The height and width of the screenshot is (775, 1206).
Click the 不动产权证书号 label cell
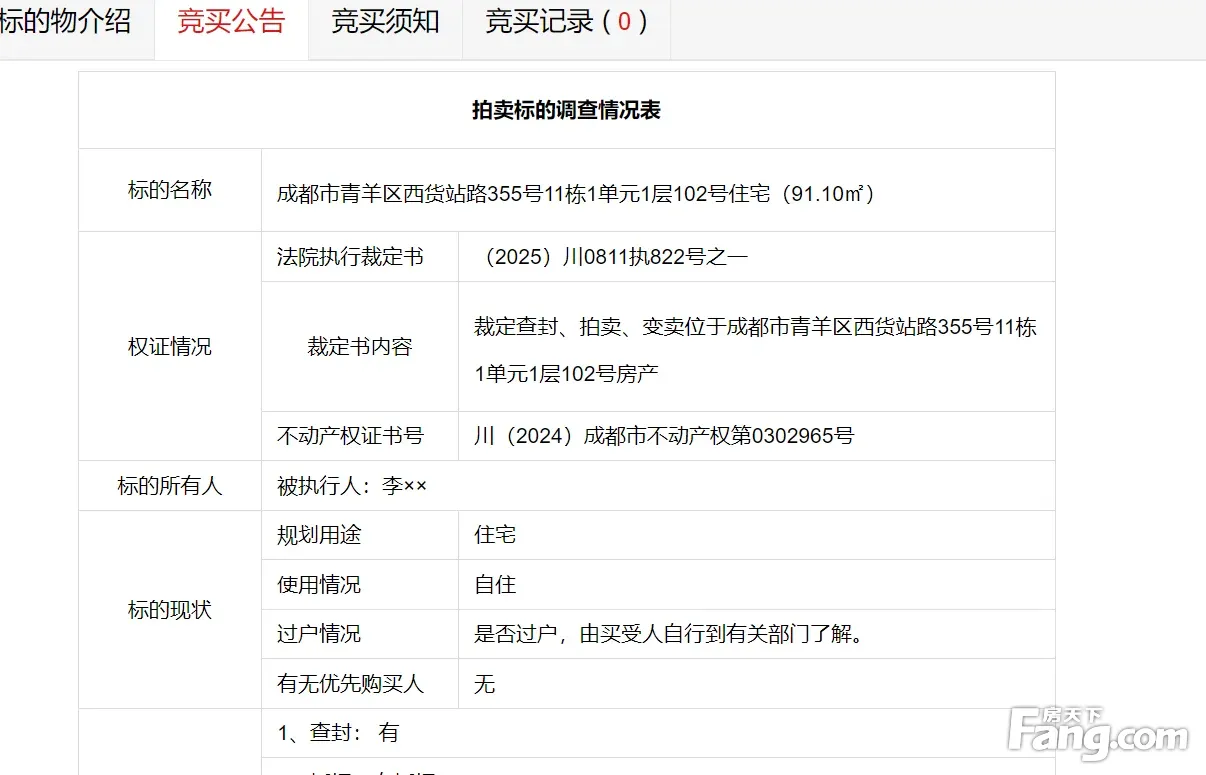(x=350, y=436)
